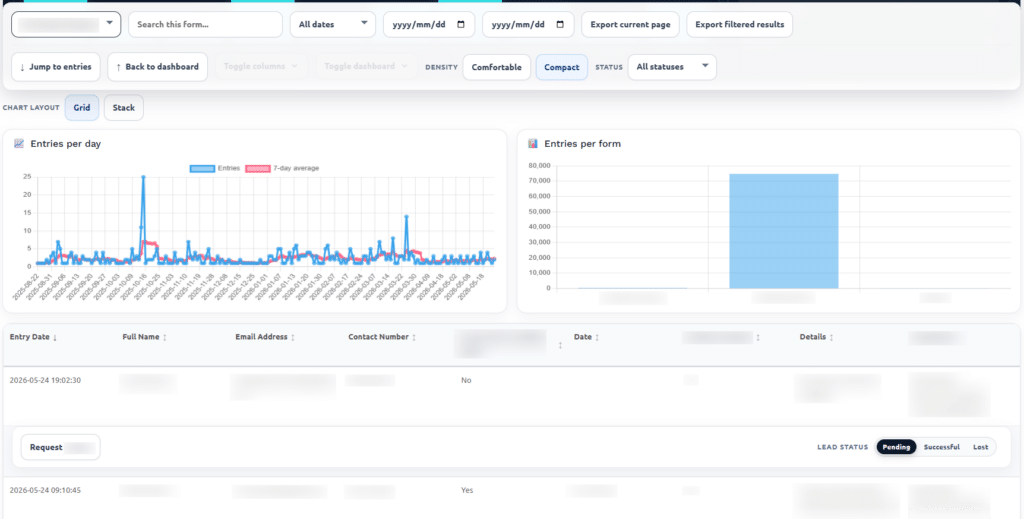The image size is (1024, 519).
Task: Select Comfortable density
Action: 496,67
